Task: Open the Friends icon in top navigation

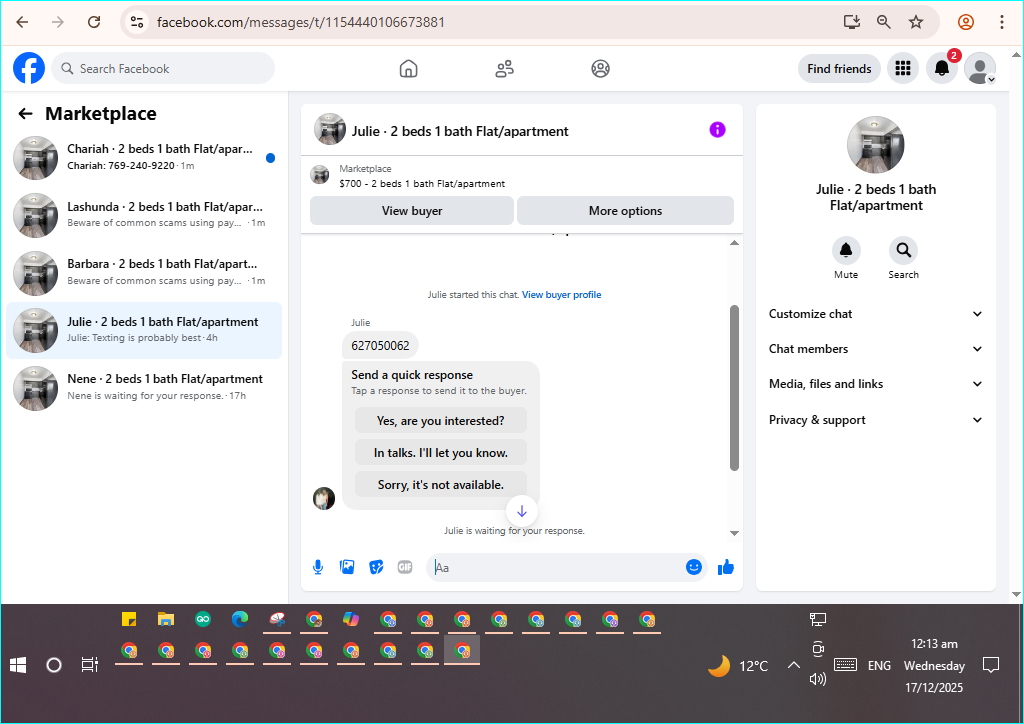Action: (504, 69)
